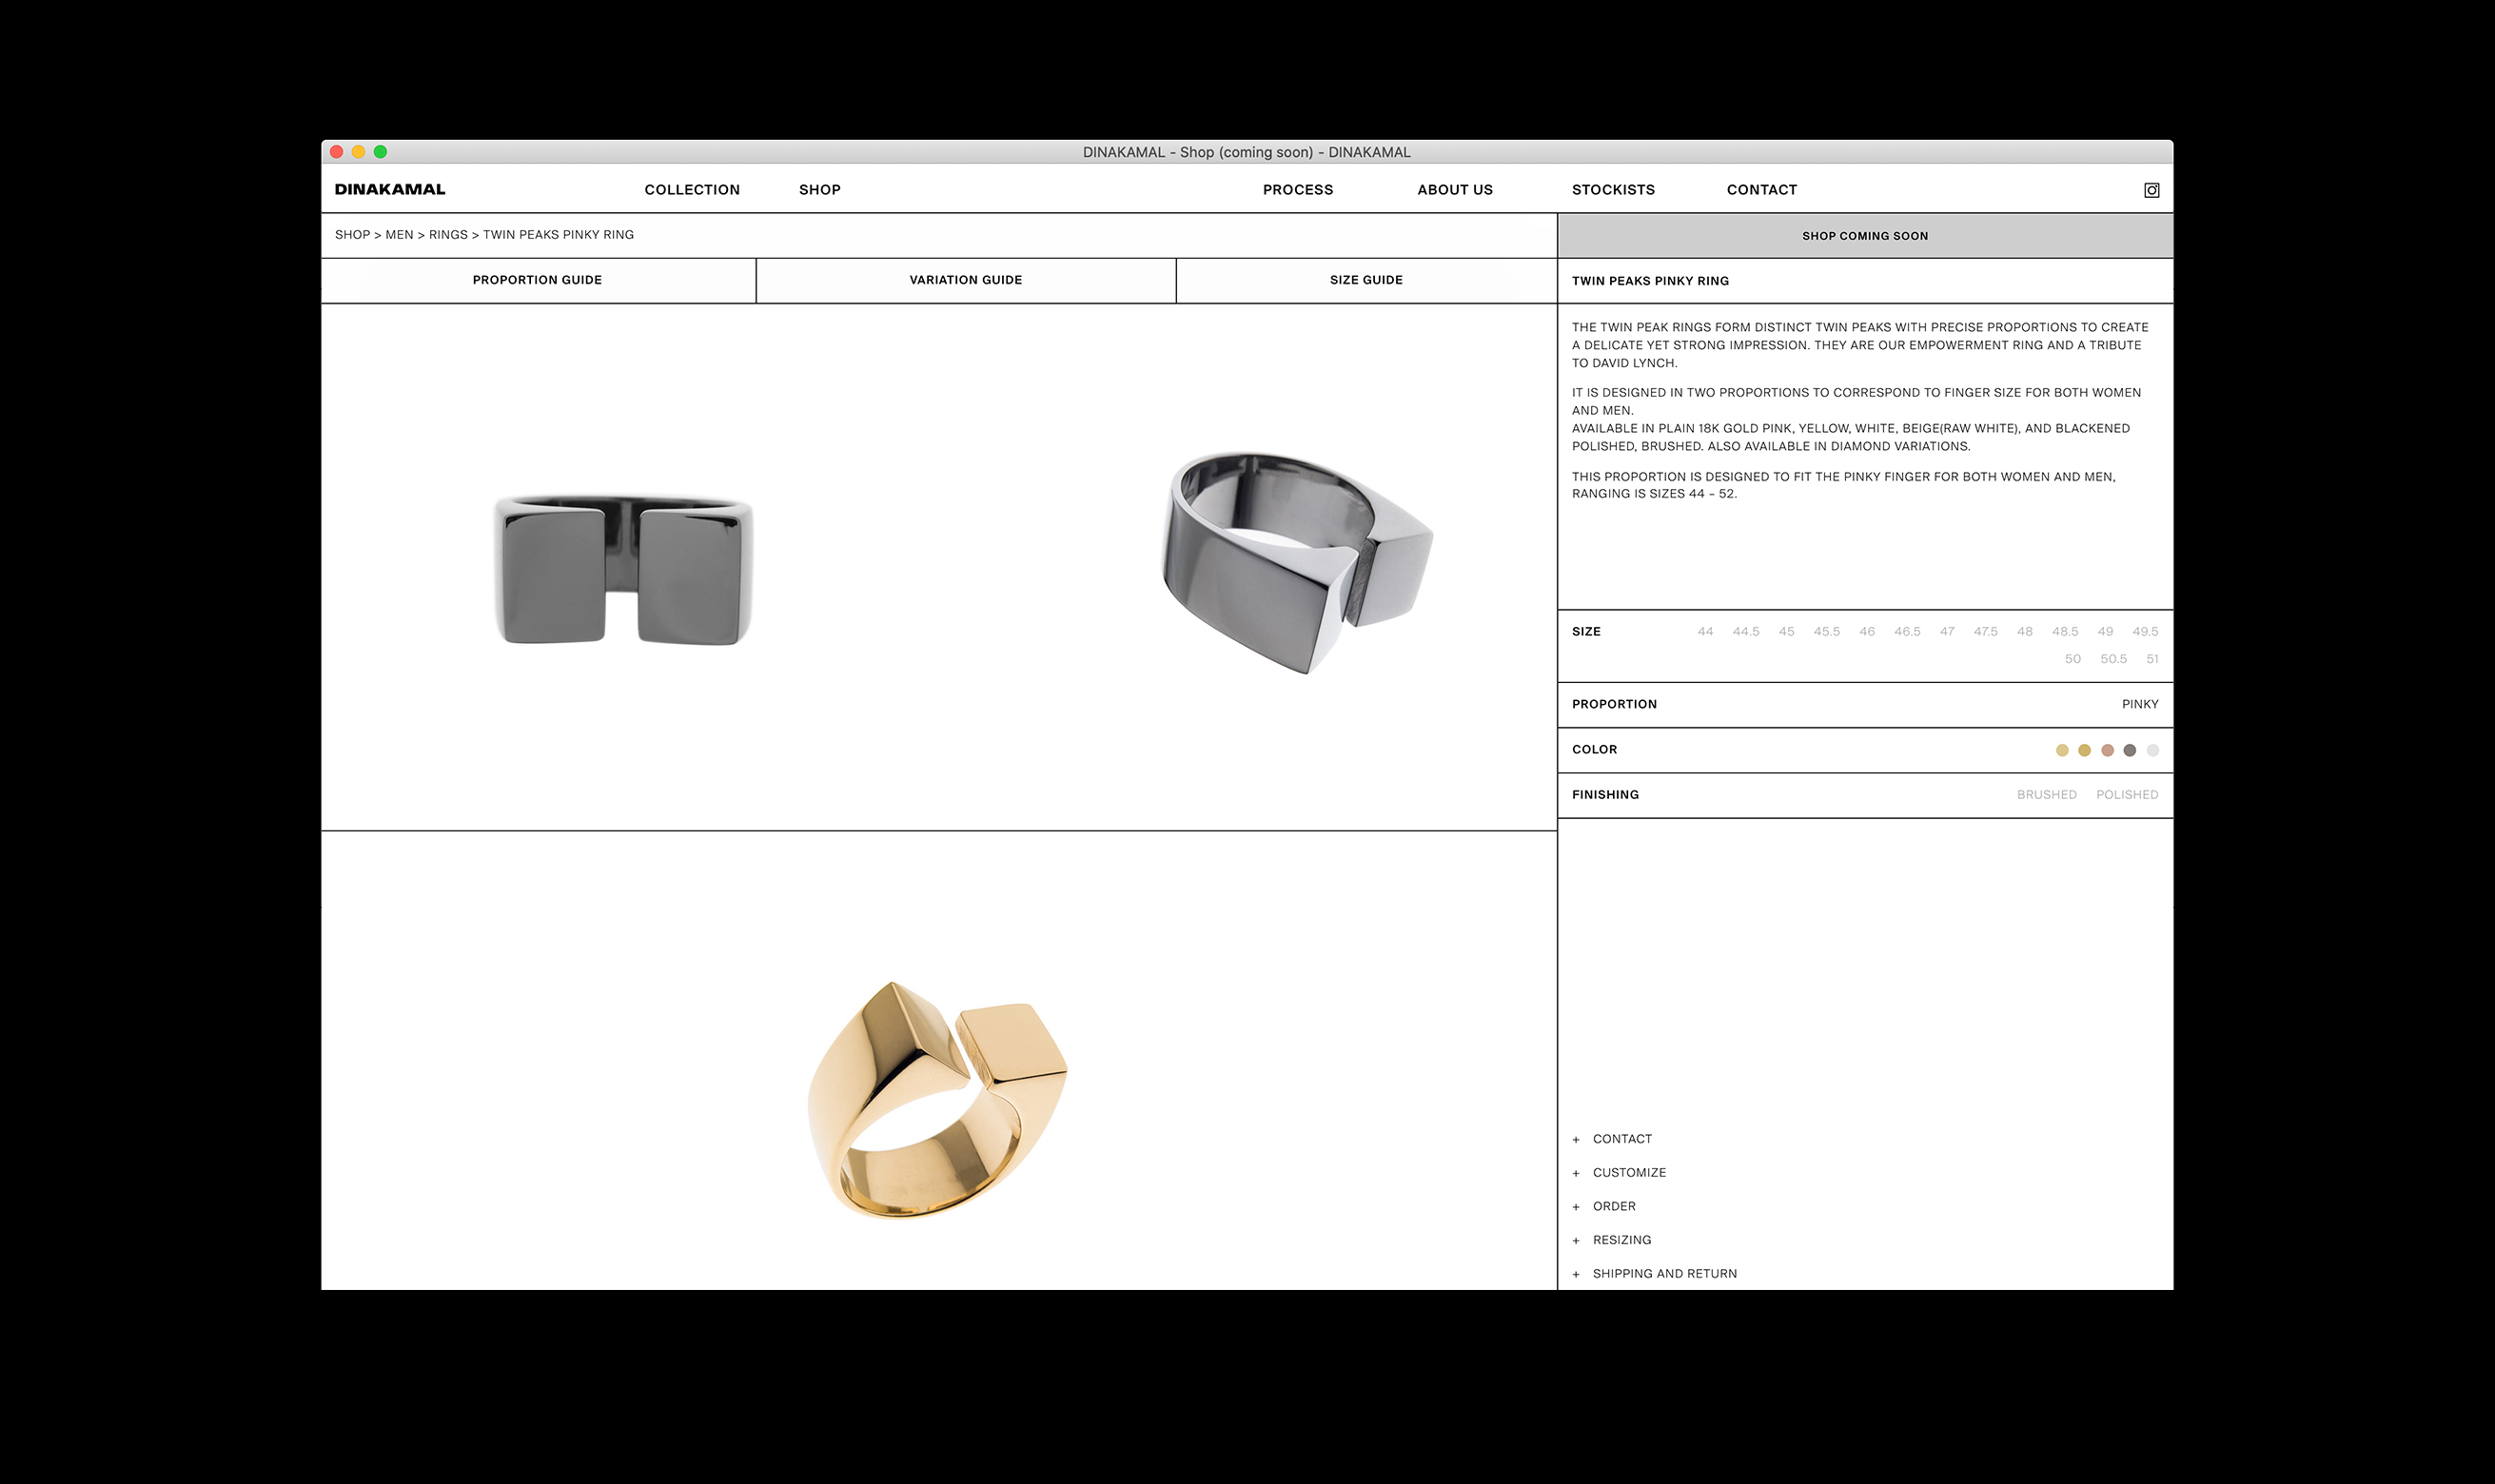Screen dimensions: 2495x1484
Task: Open the gold ring product image
Action: [x=937, y=1100]
